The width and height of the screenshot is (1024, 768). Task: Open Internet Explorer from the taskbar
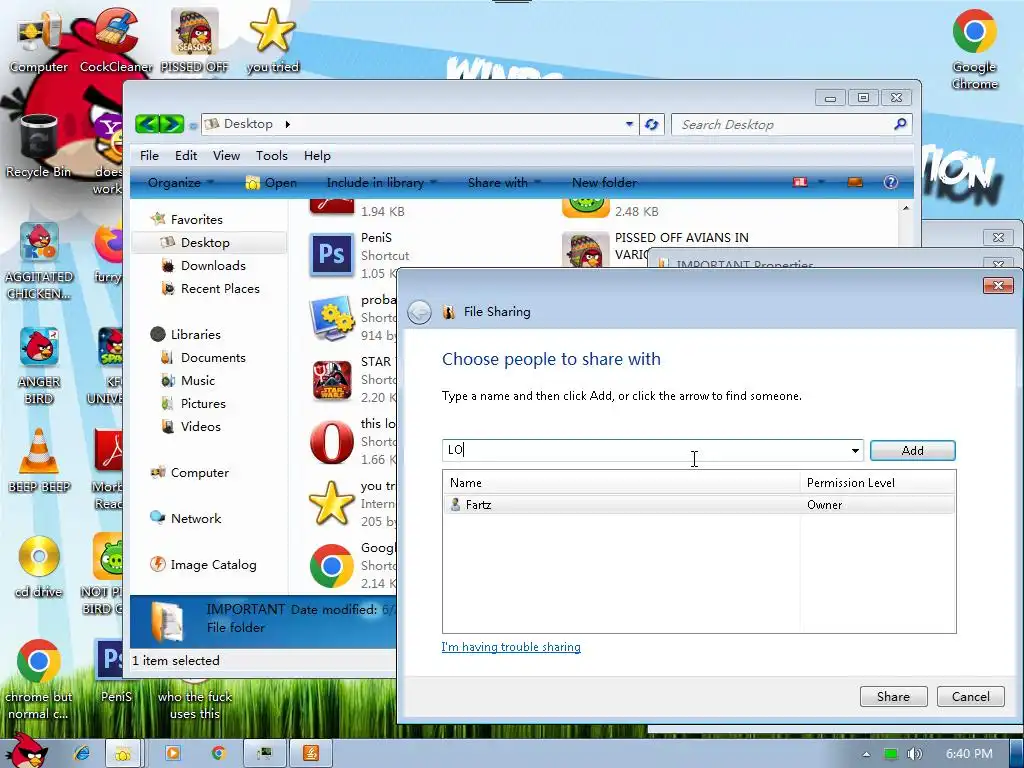(x=82, y=753)
